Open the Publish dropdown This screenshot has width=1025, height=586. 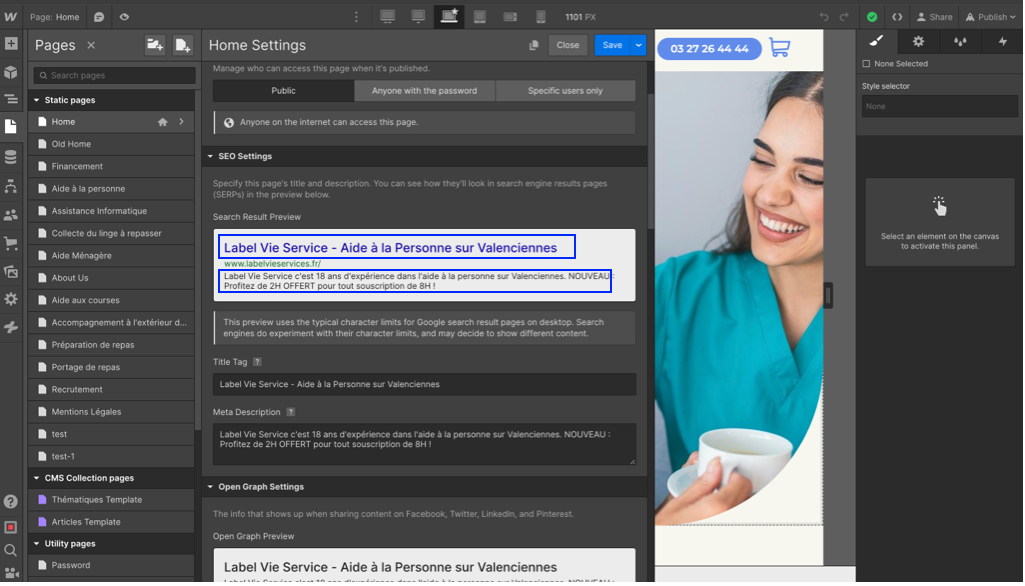pos(991,17)
